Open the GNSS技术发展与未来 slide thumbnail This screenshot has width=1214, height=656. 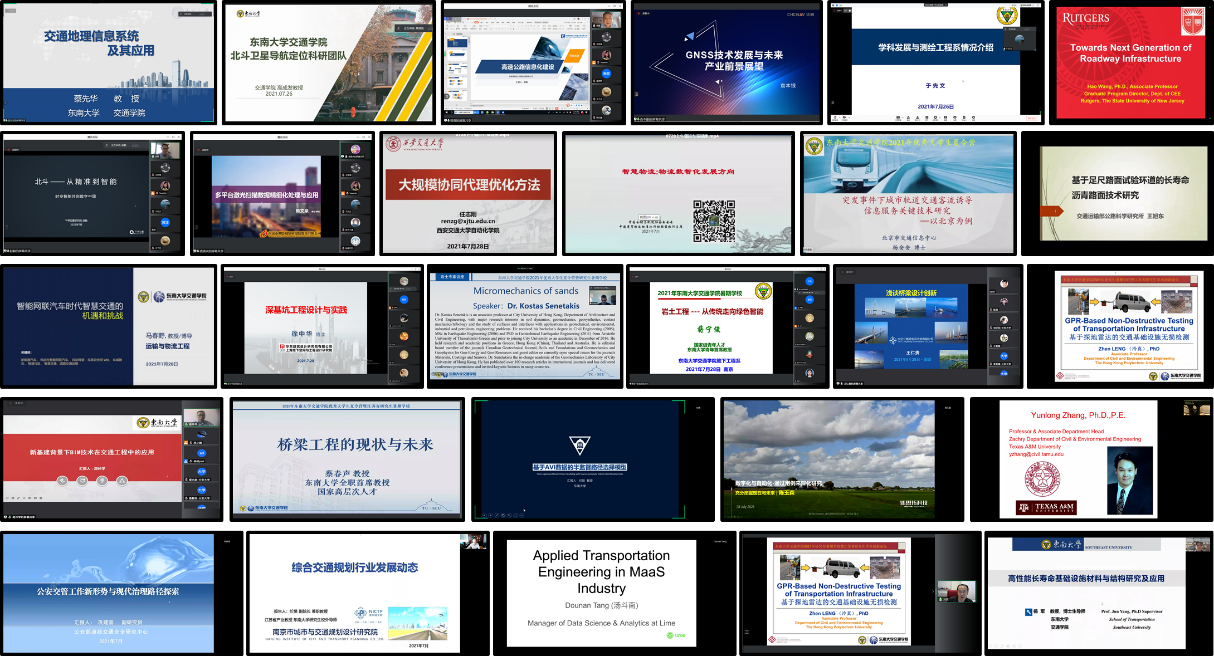[726, 62]
